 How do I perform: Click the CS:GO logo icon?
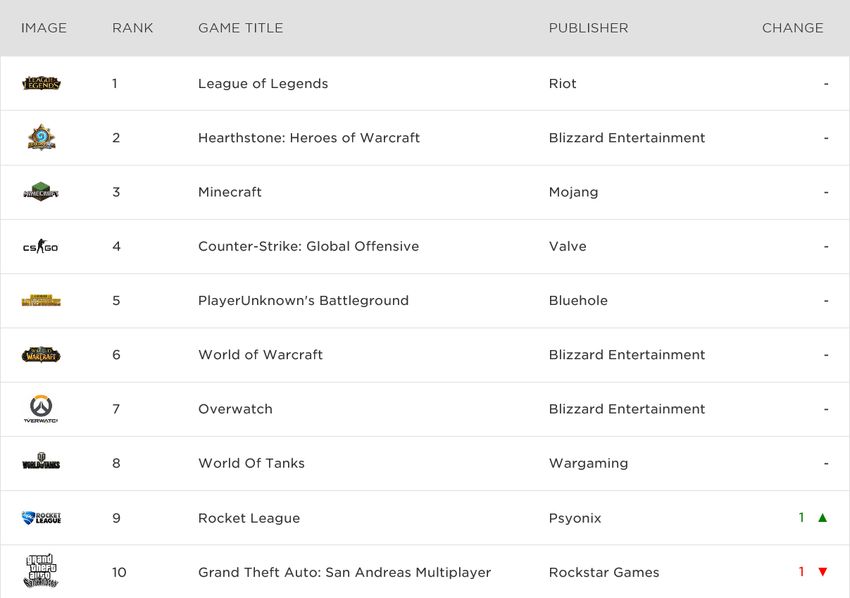[41, 247]
